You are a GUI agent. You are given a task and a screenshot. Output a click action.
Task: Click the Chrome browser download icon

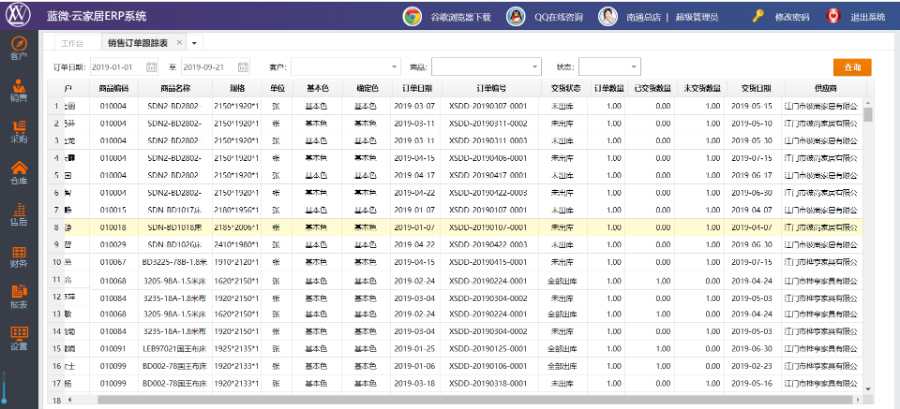coord(412,17)
